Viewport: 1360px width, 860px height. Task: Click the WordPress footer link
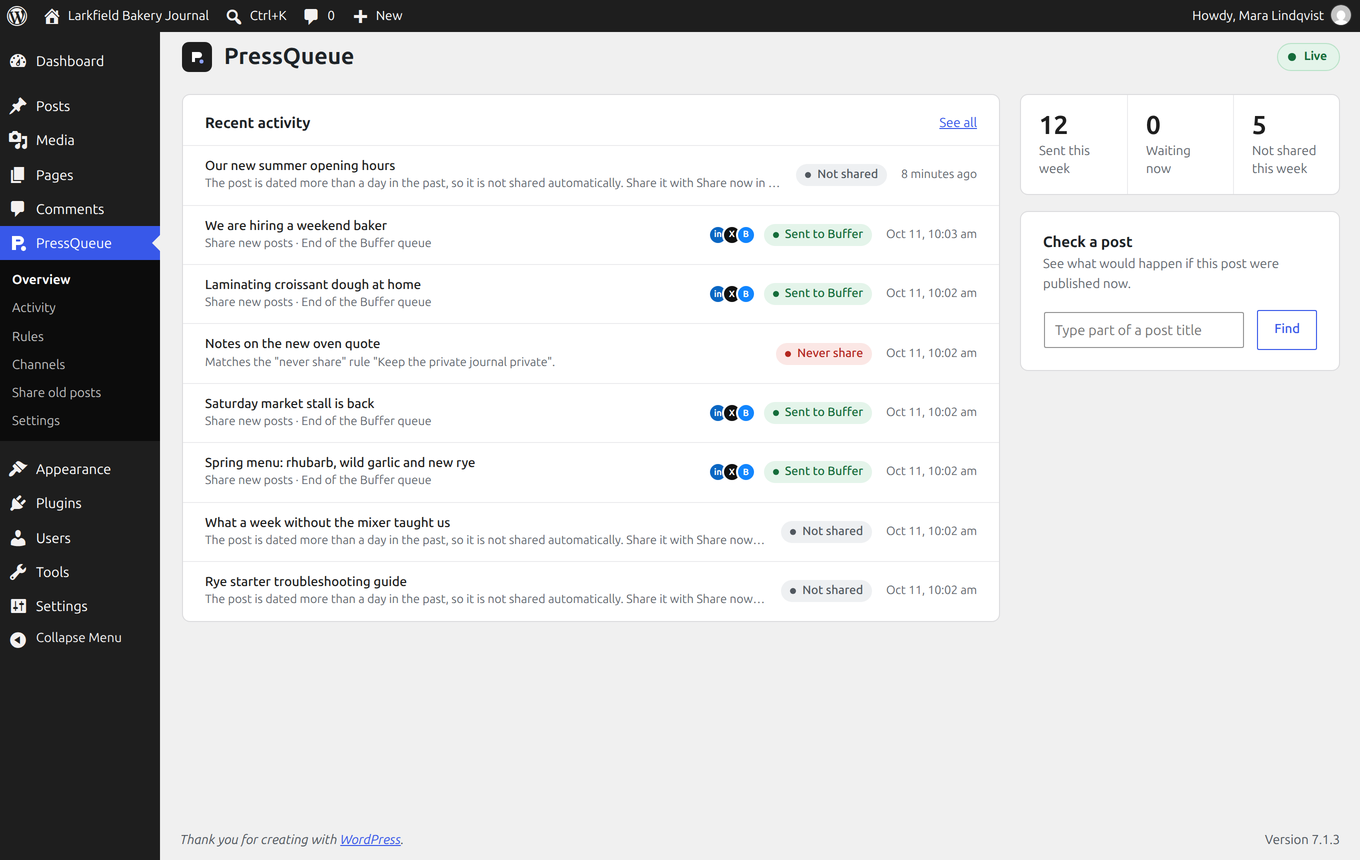pyautogui.click(x=370, y=839)
